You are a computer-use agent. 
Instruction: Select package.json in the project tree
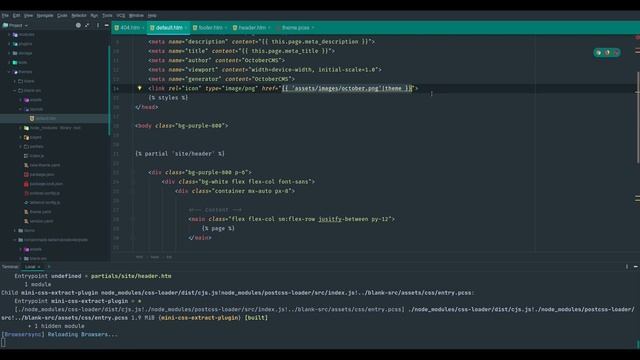pos(38,175)
